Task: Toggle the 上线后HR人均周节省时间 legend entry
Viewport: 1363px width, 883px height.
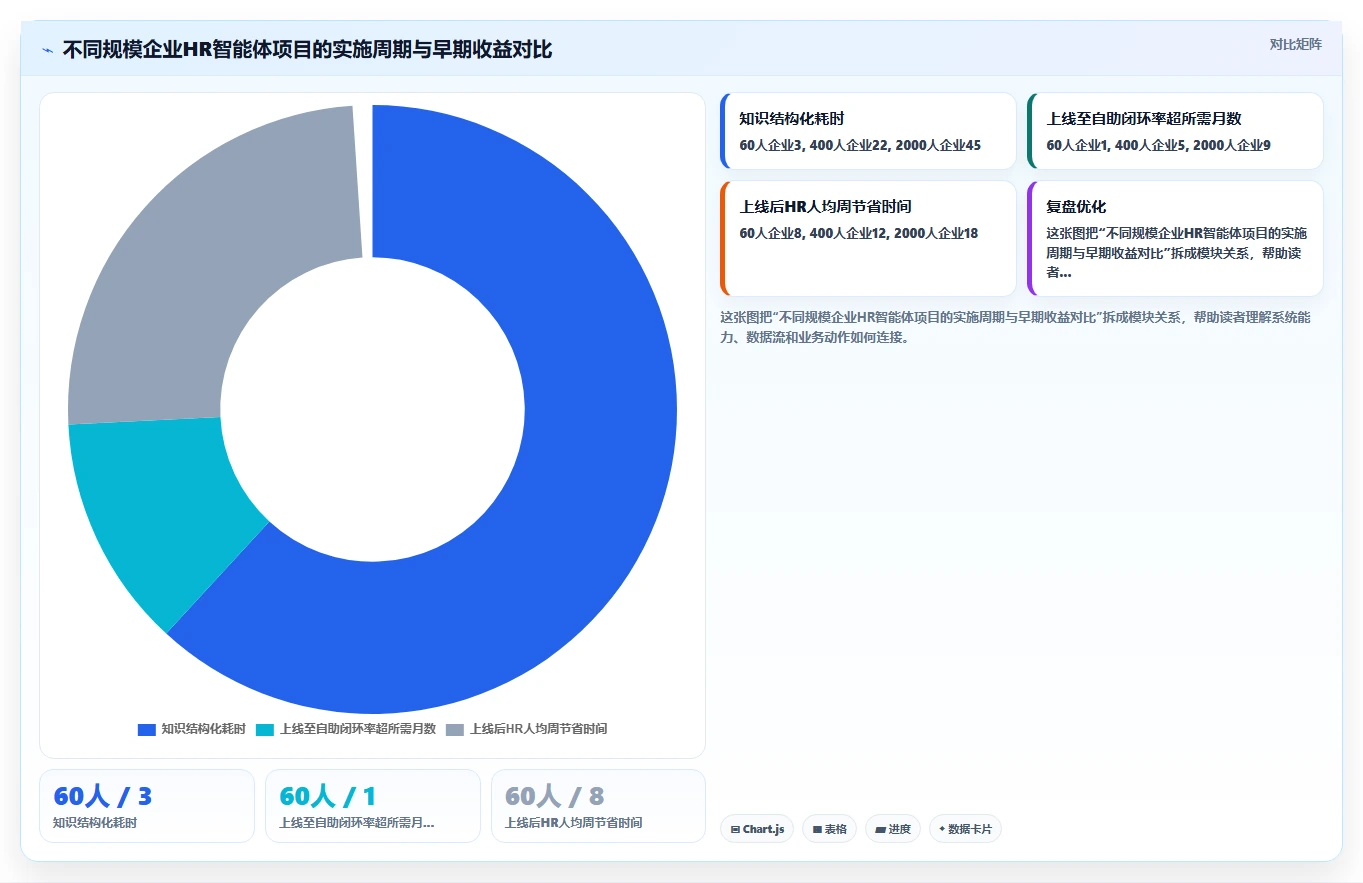Action: point(526,729)
